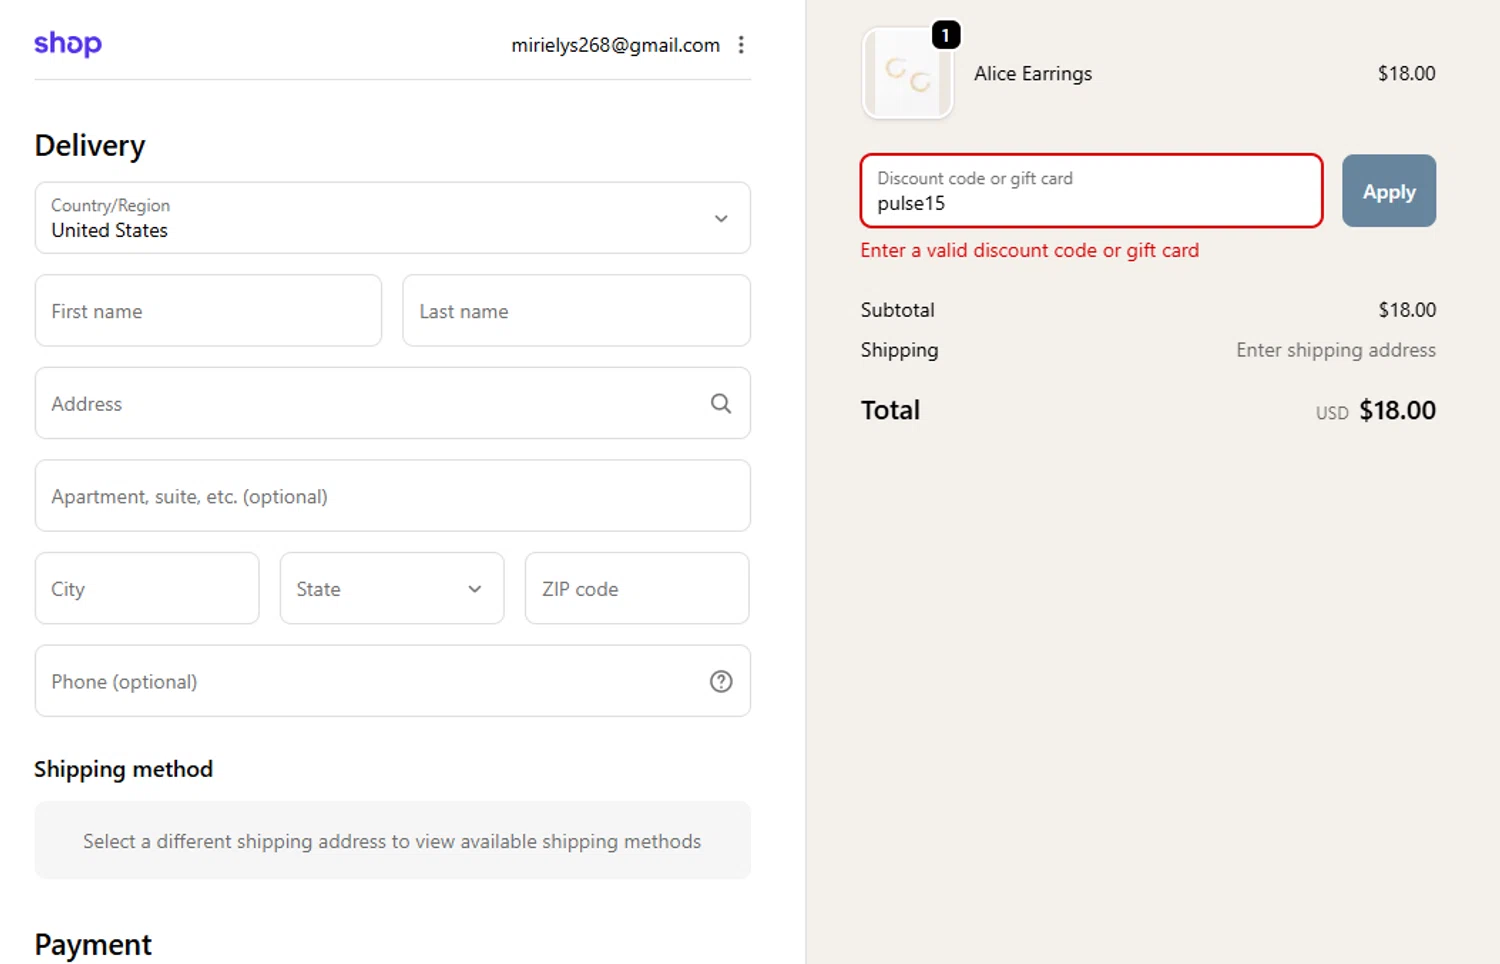
Task: Open the account options three-dot menu
Action: pyautogui.click(x=741, y=45)
